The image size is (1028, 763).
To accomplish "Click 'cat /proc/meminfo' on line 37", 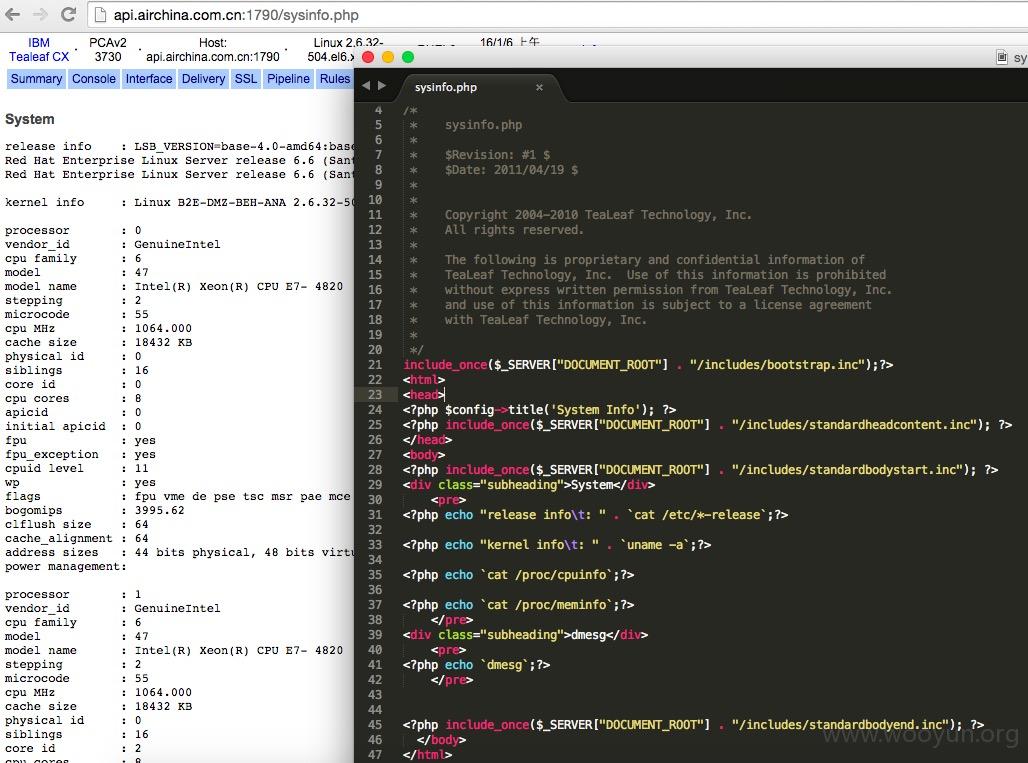I will (547, 605).
